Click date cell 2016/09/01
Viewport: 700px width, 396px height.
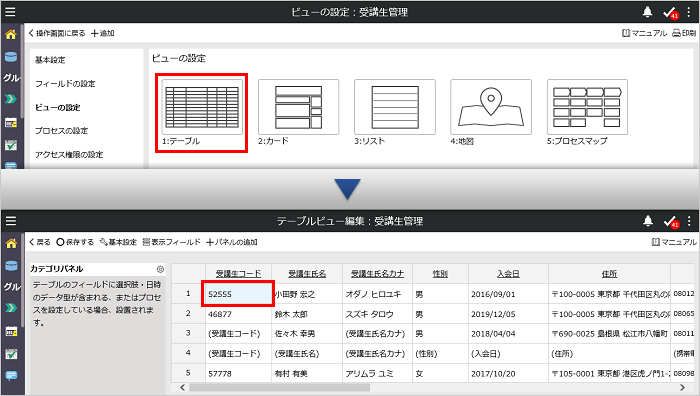(508, 294)
